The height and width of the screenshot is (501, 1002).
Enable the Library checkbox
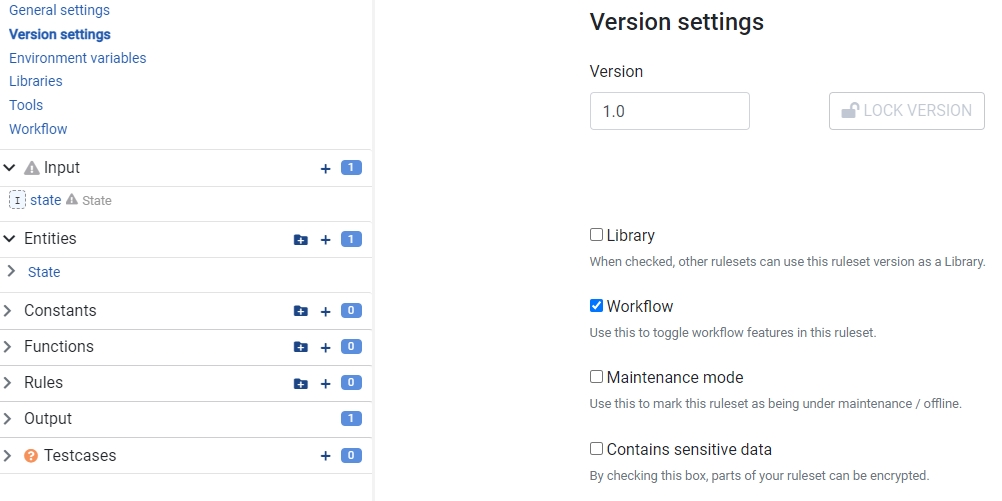click(x=597, y=235)
